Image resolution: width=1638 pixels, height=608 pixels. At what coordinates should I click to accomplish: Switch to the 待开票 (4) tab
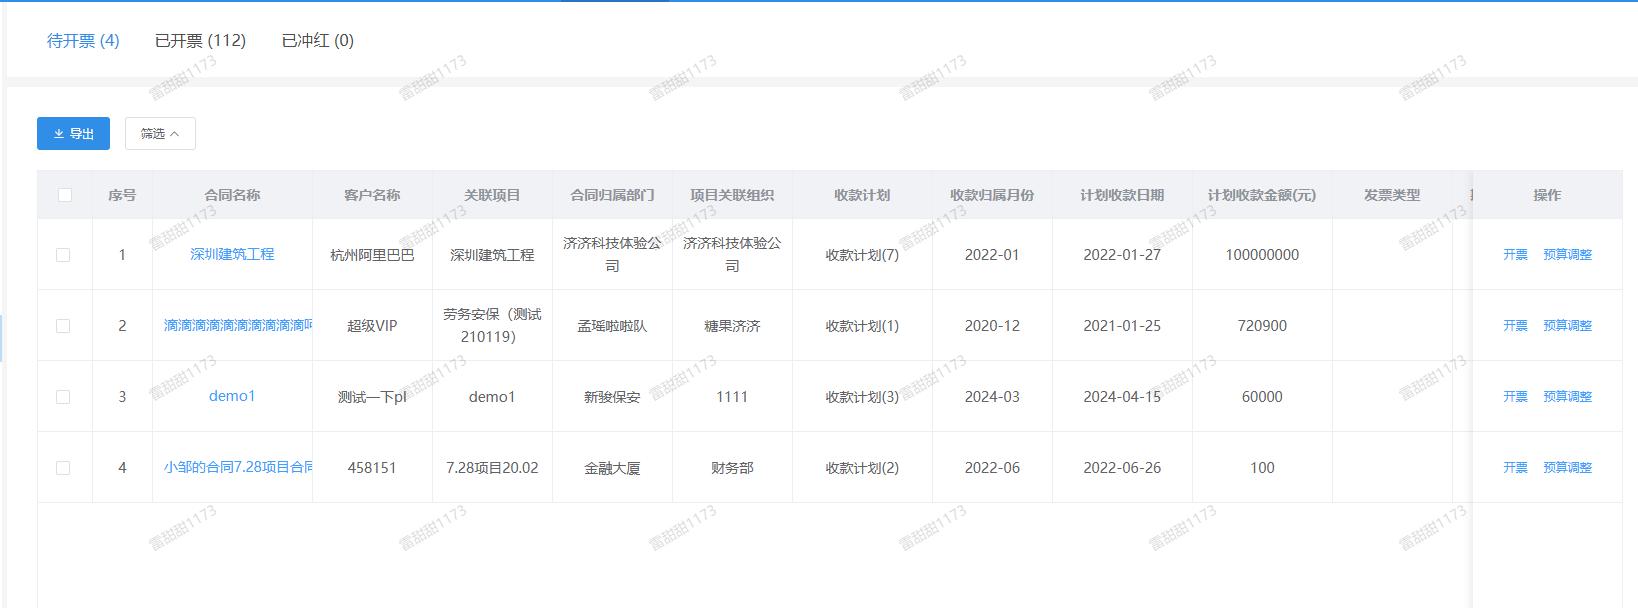(x=83, y=41)
